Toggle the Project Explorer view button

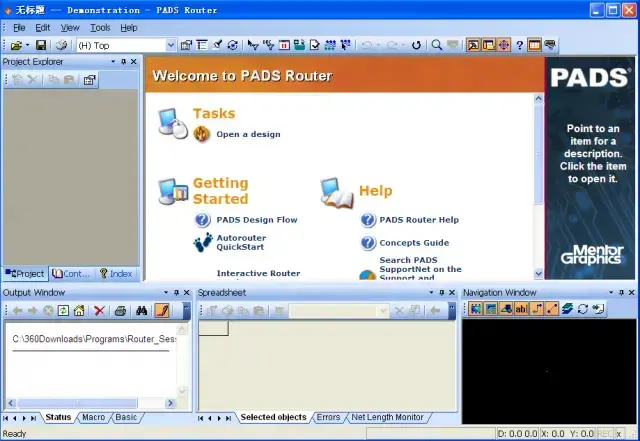489,45
